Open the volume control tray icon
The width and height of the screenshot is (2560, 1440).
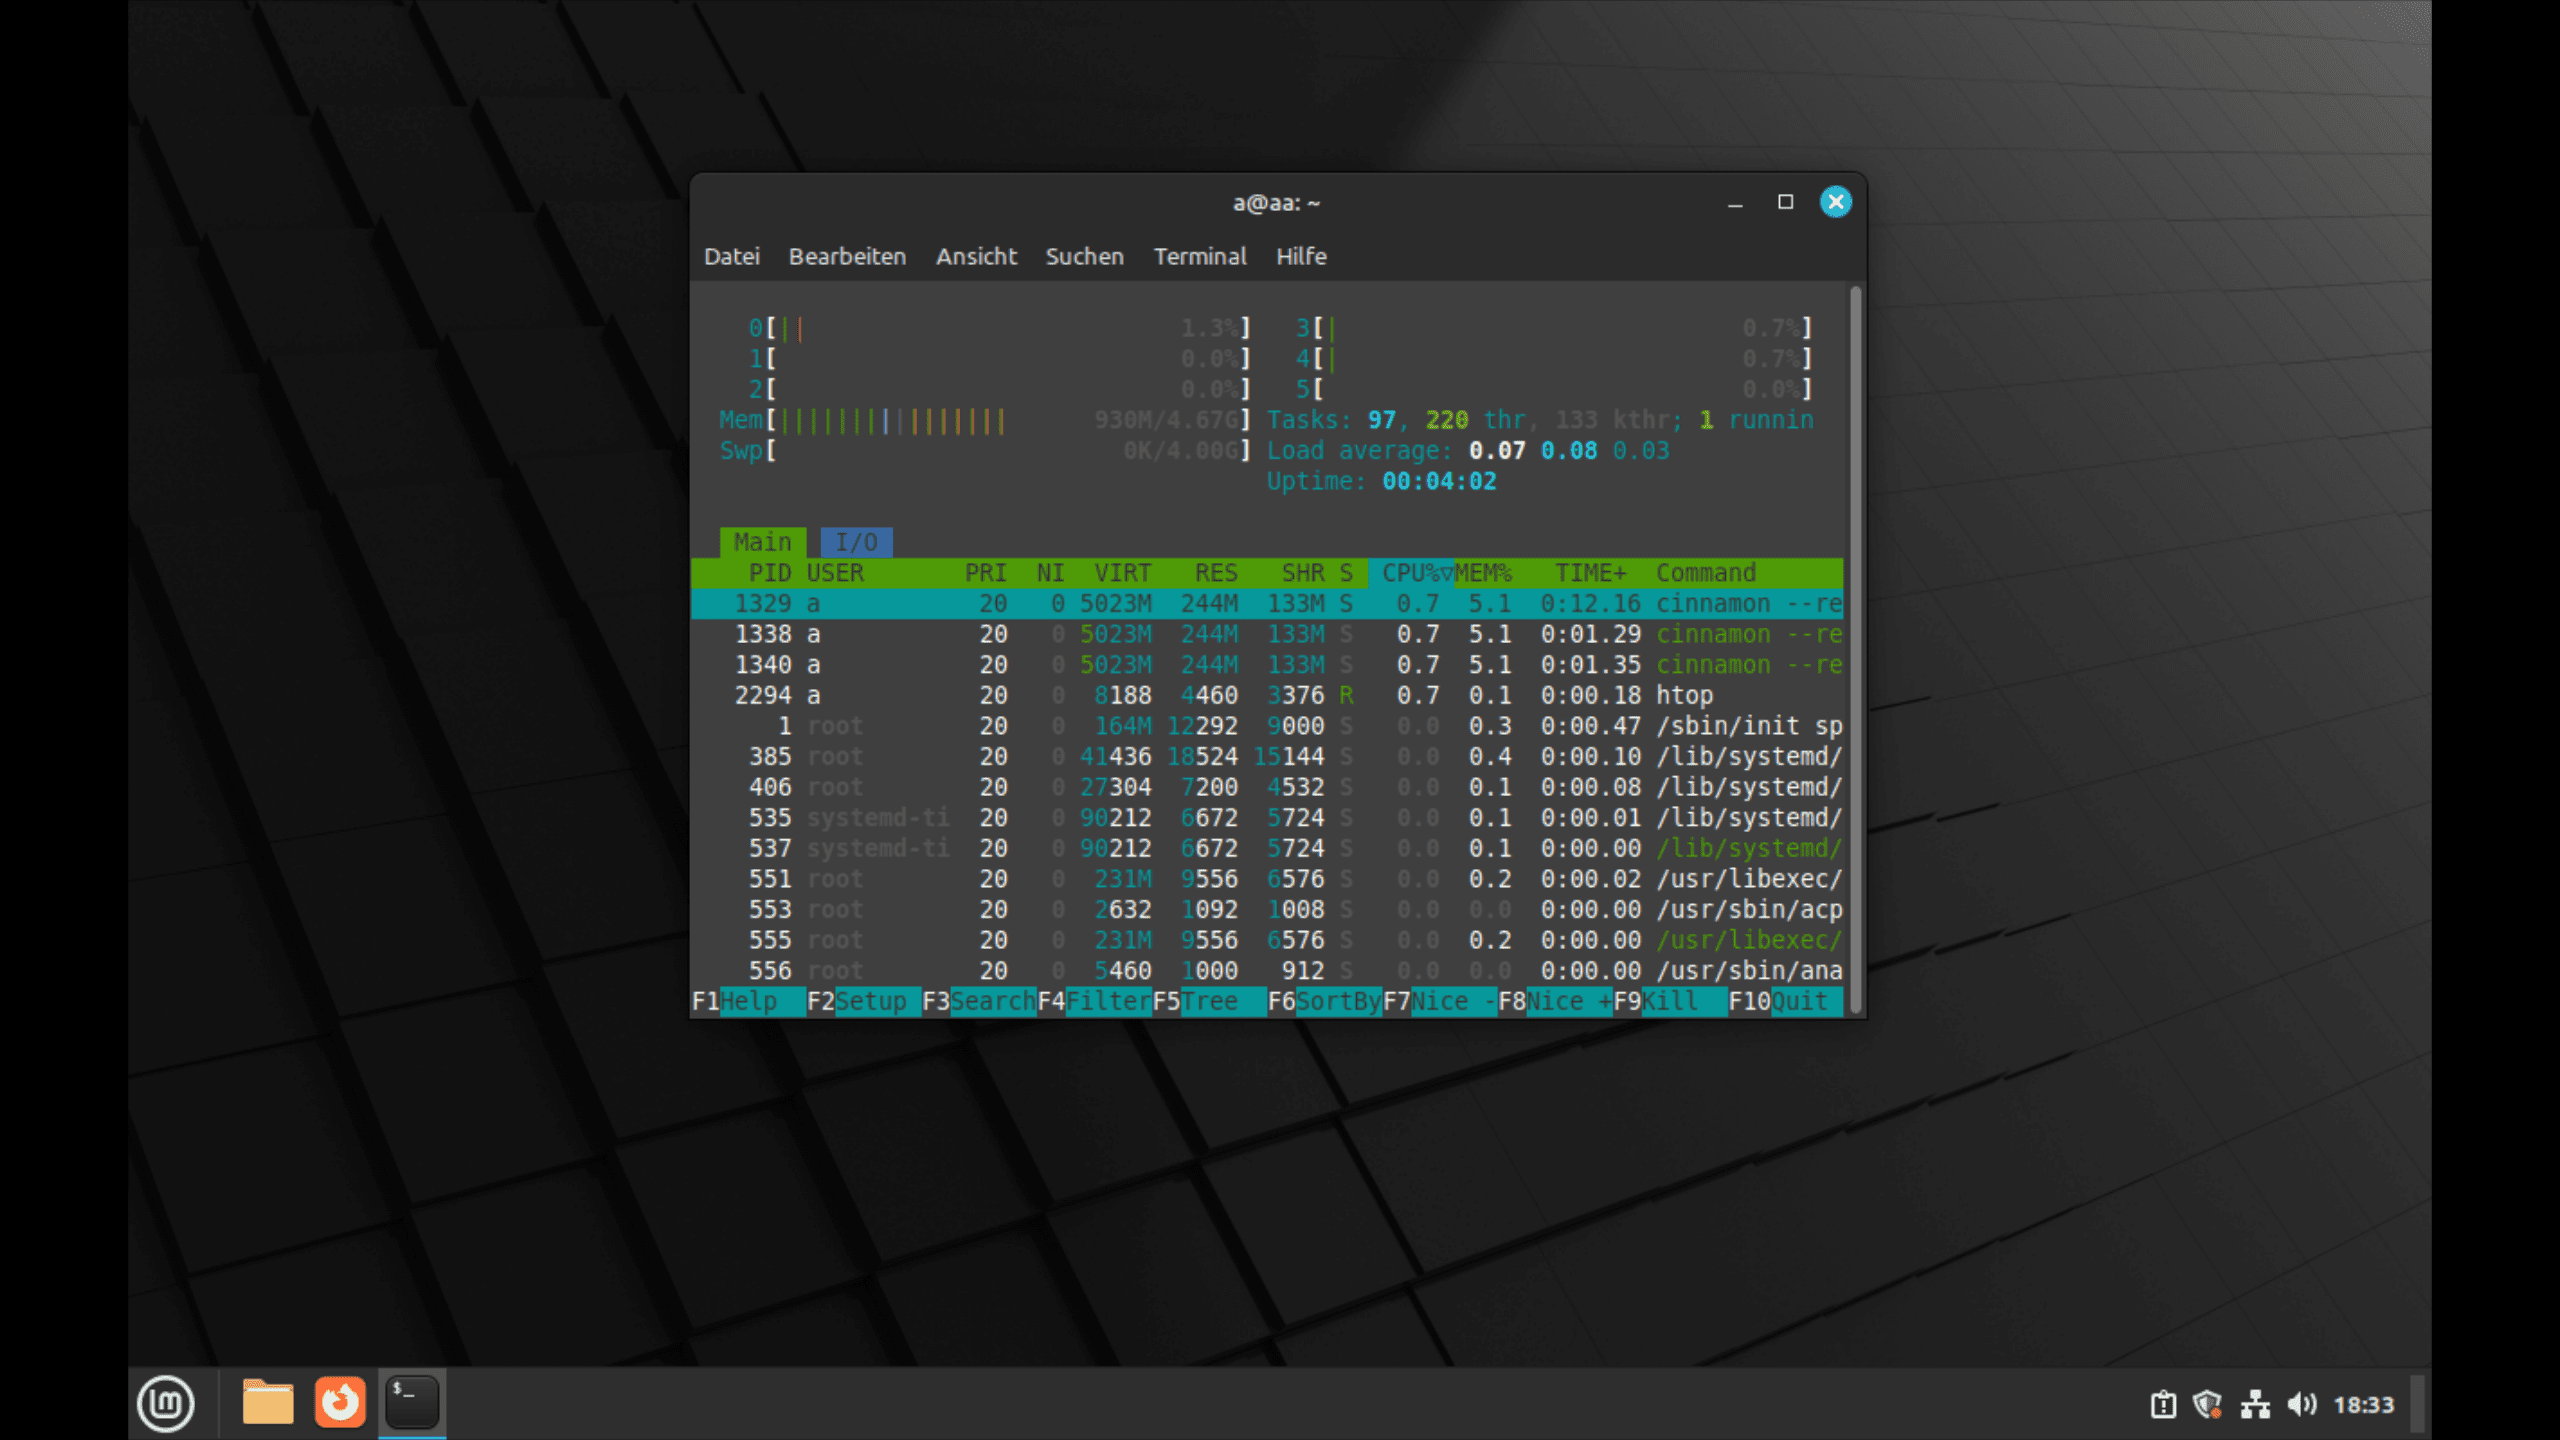[2301, 1405]
